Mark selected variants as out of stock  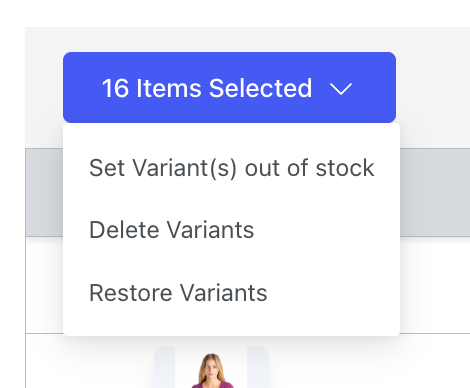[232, 168]
